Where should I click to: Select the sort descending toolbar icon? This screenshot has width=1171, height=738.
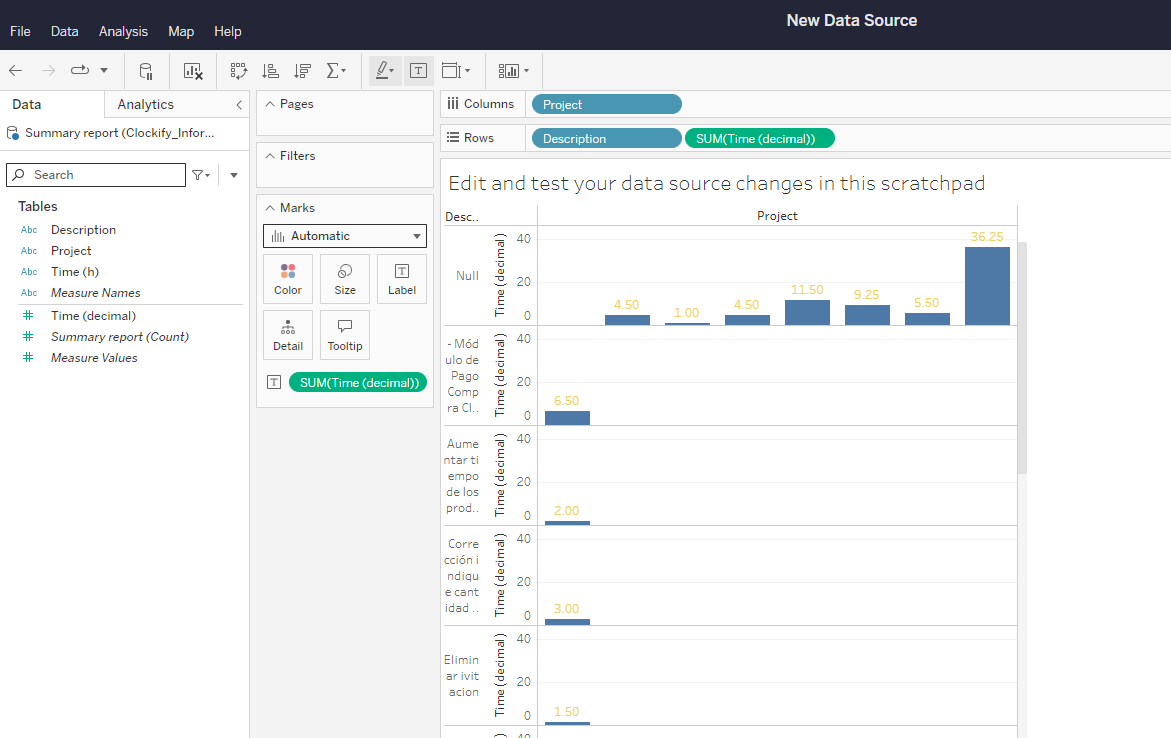302,70
